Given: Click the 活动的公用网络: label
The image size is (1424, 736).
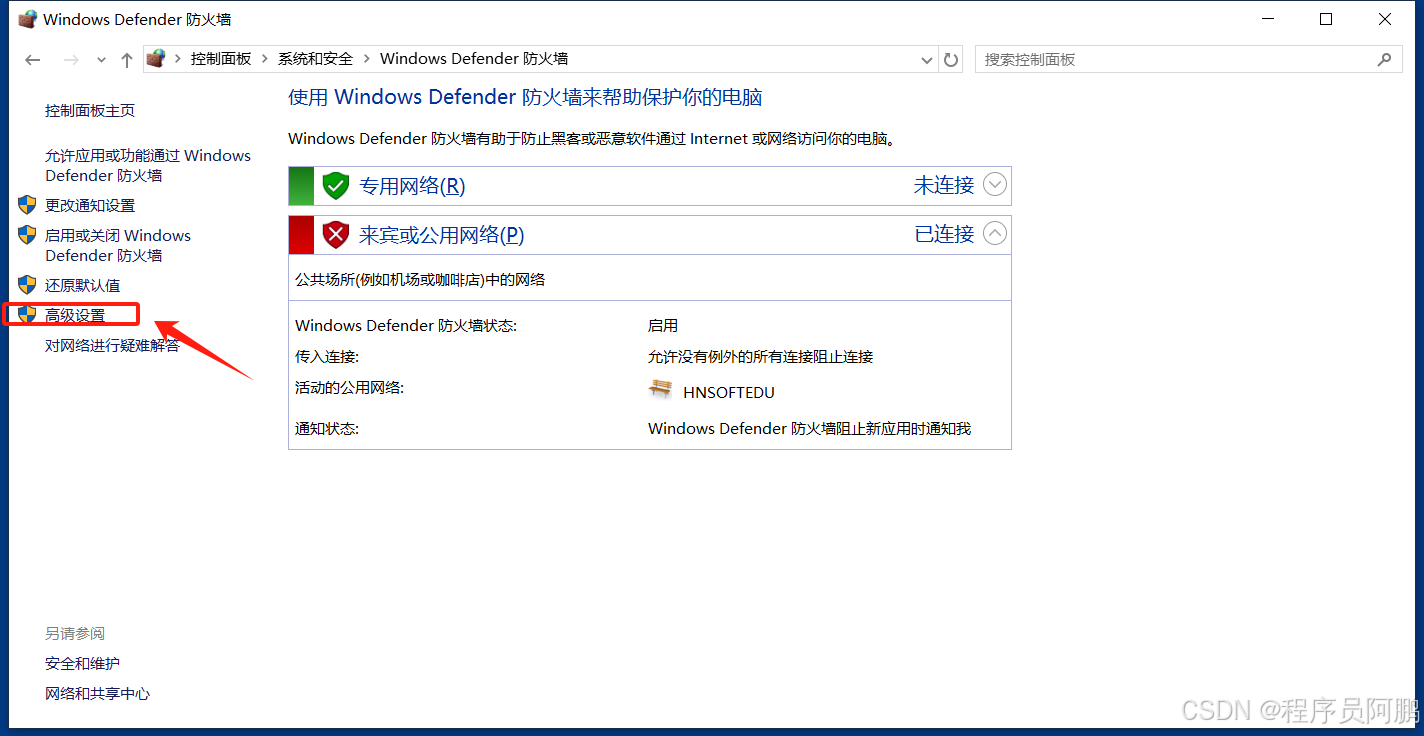Looking at the screenshot, I should point(349,388).
